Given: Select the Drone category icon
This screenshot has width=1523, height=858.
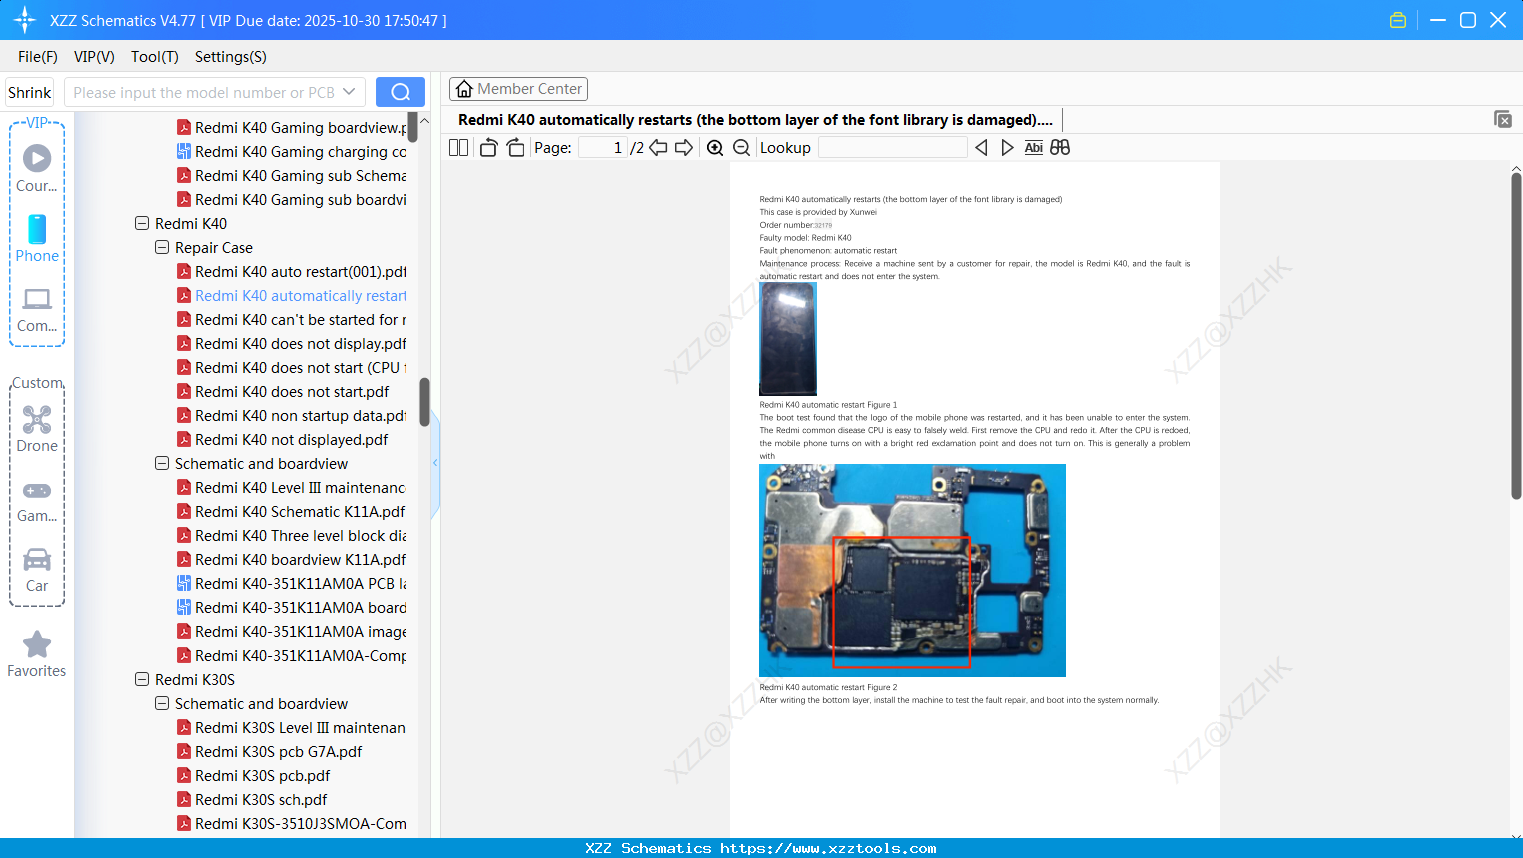Looking at the screenshot, I should 37,428.
